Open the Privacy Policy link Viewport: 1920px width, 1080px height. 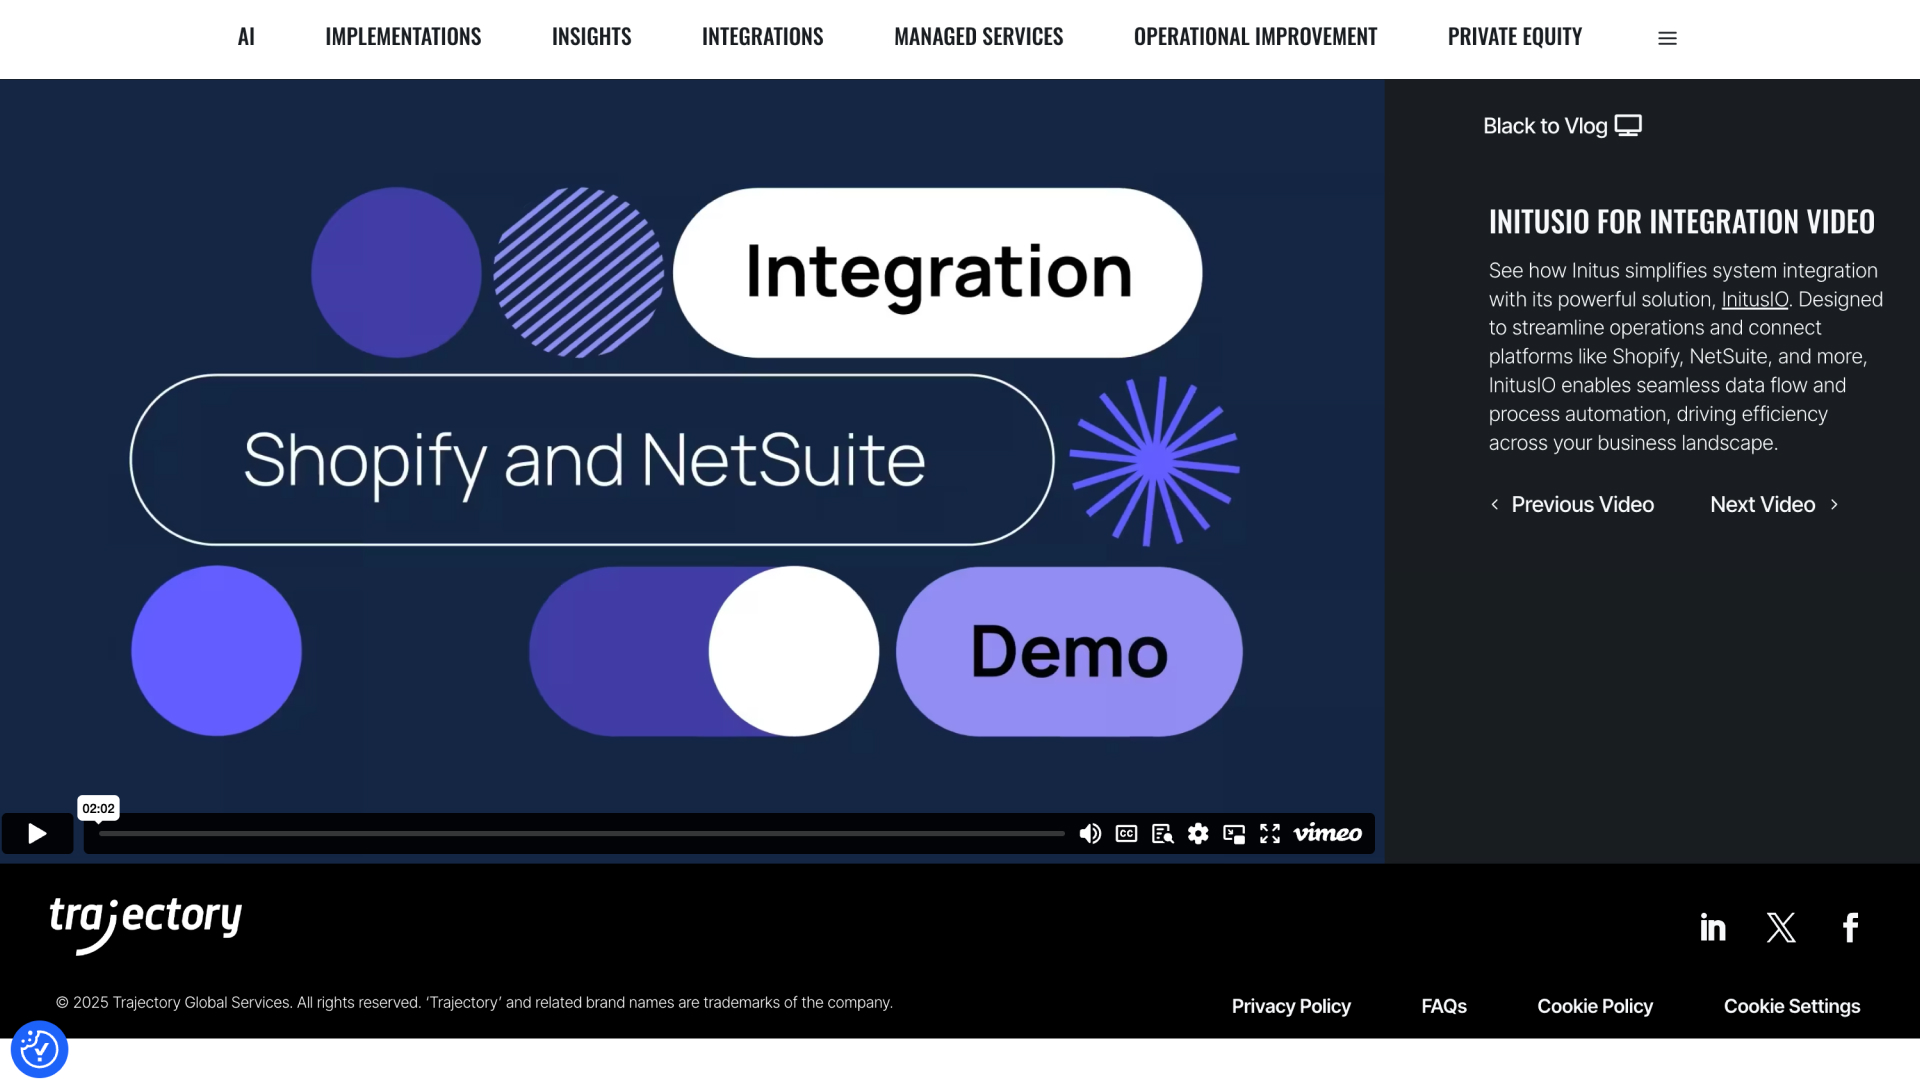click(1290, 1007)
